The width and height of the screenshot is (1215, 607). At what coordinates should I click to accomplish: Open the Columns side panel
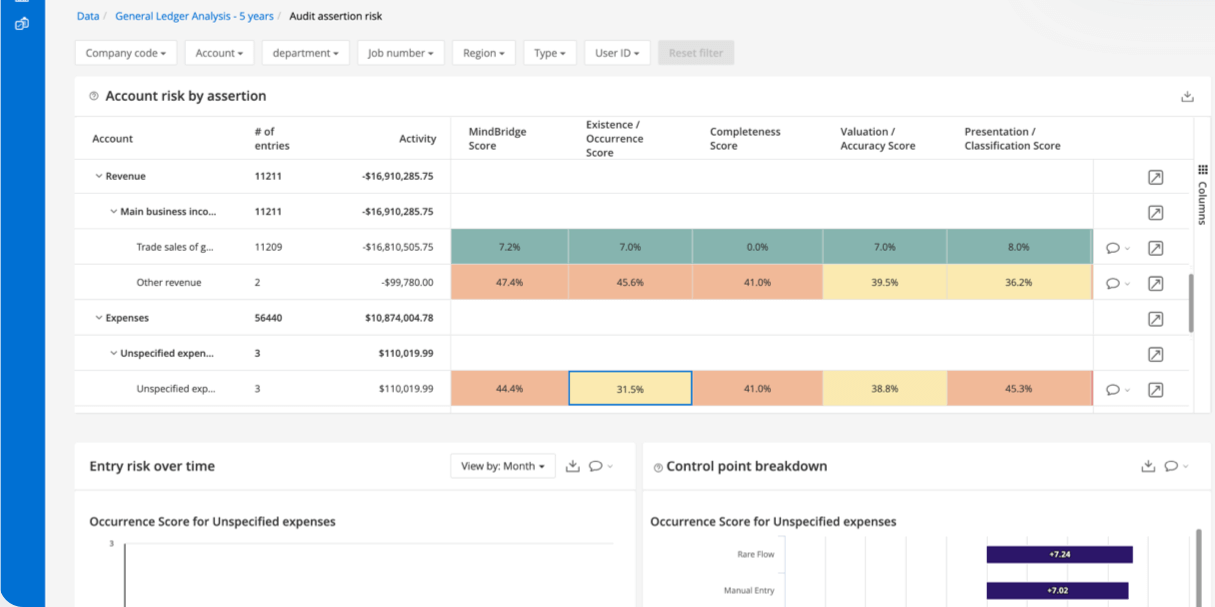click(x=1202, y=195)
